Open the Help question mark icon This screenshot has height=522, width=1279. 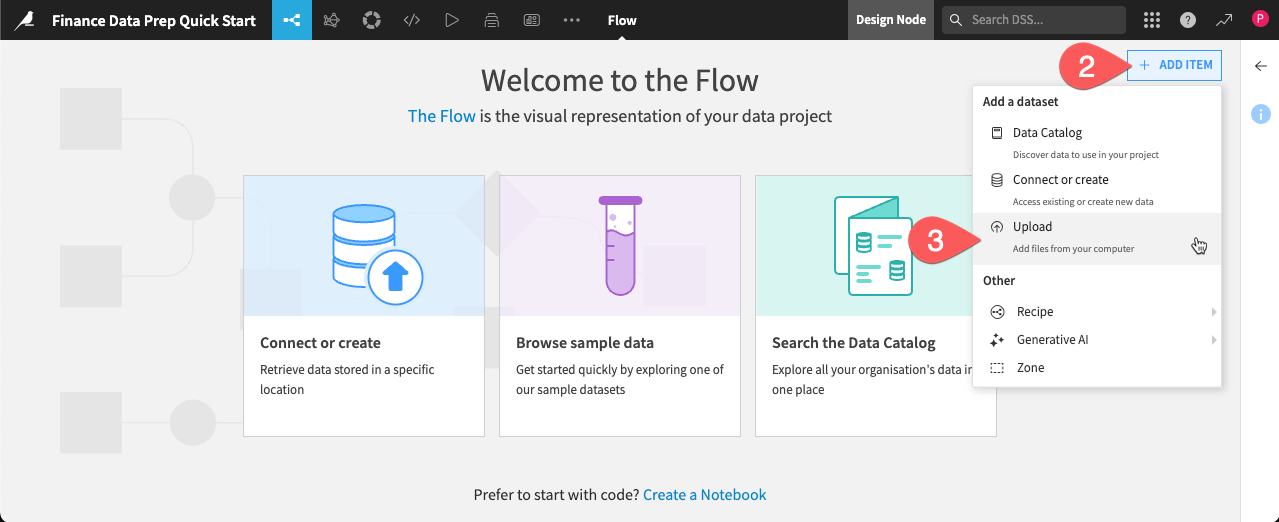click(1188, 20)
